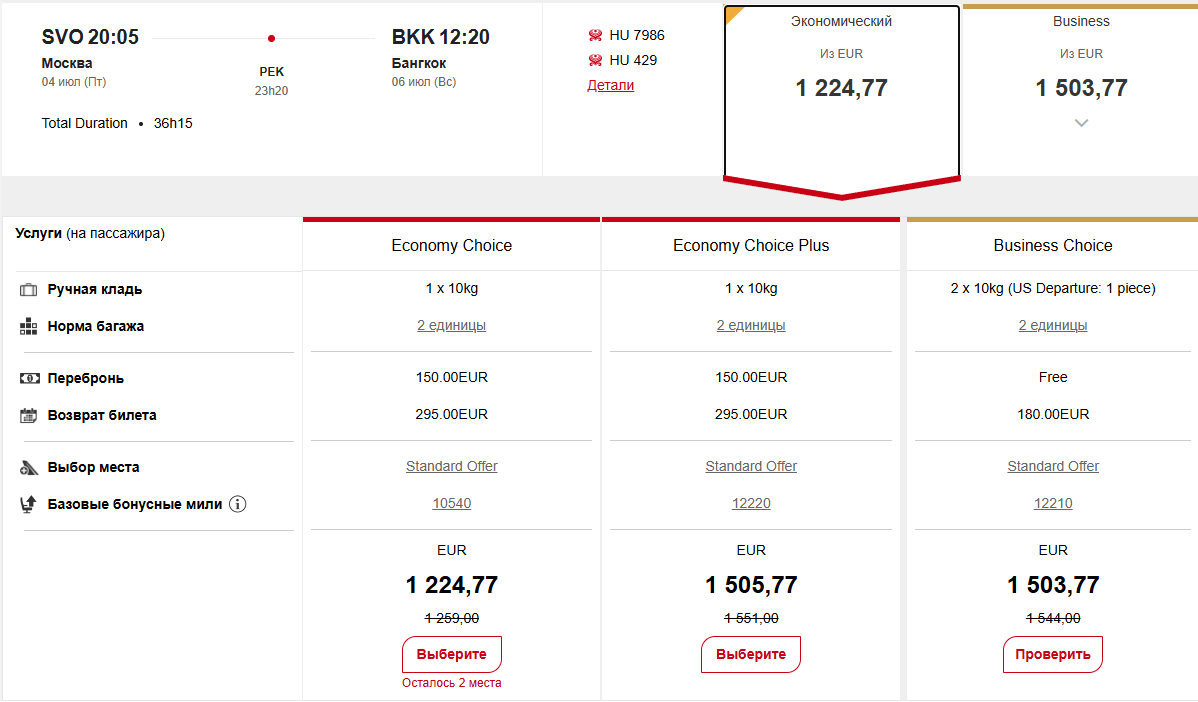Click struck-through price 1 544,00
The height and width of the screenshot is (702, 1198).
coord(1053,618)
